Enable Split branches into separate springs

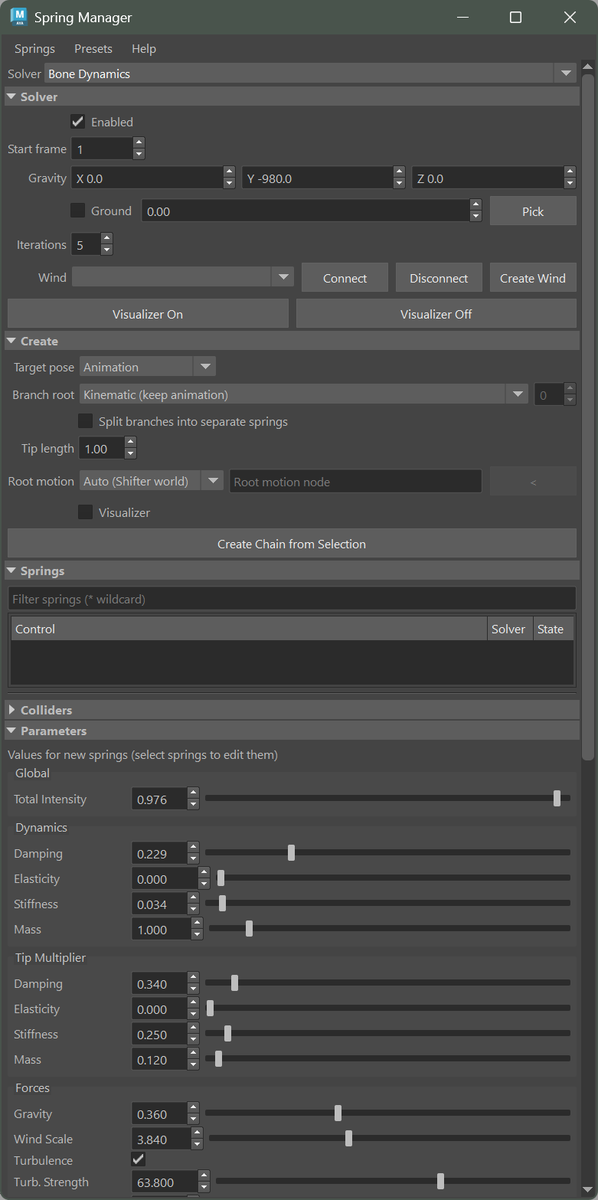tap(86, 421)
